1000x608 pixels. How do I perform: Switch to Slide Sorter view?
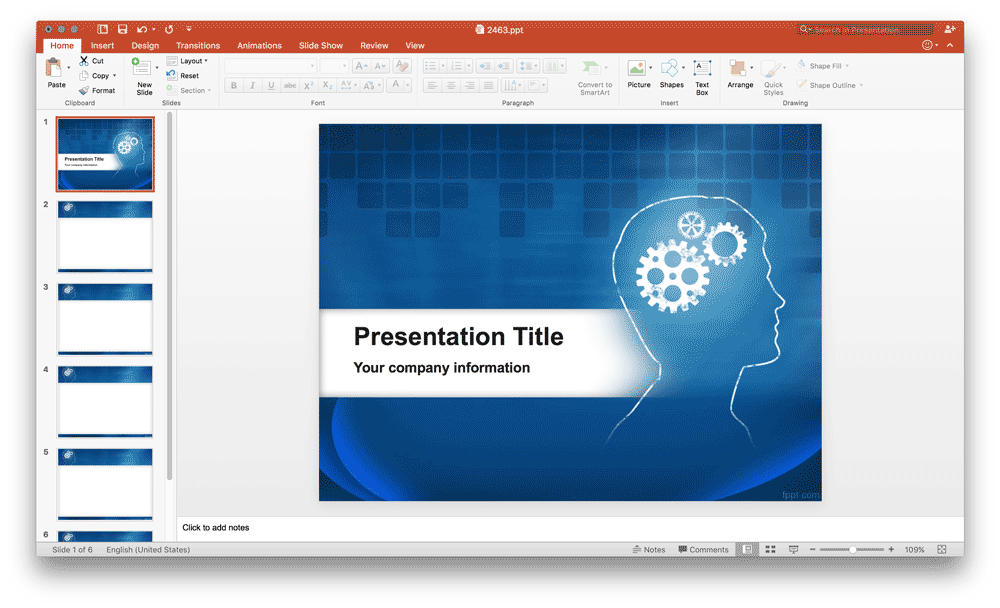pos(770,550)
